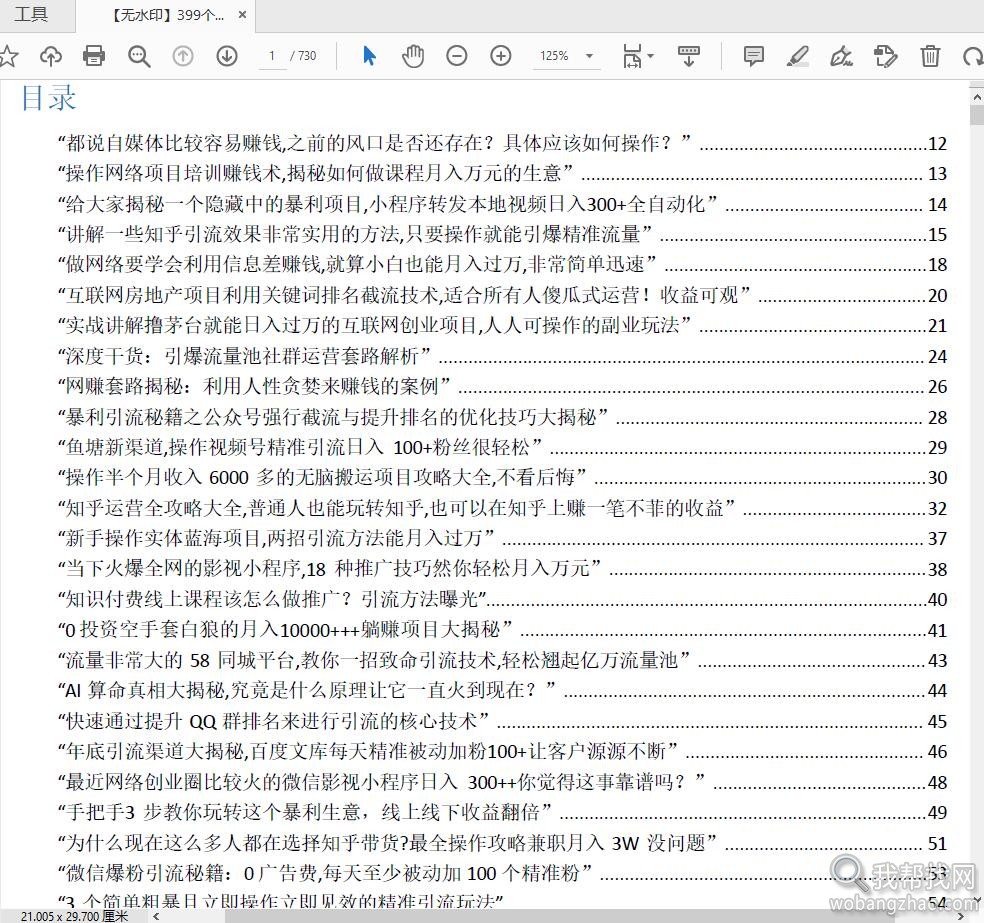
Task: Open TOC entry about 58 同城平台
Action: point(502,659)
